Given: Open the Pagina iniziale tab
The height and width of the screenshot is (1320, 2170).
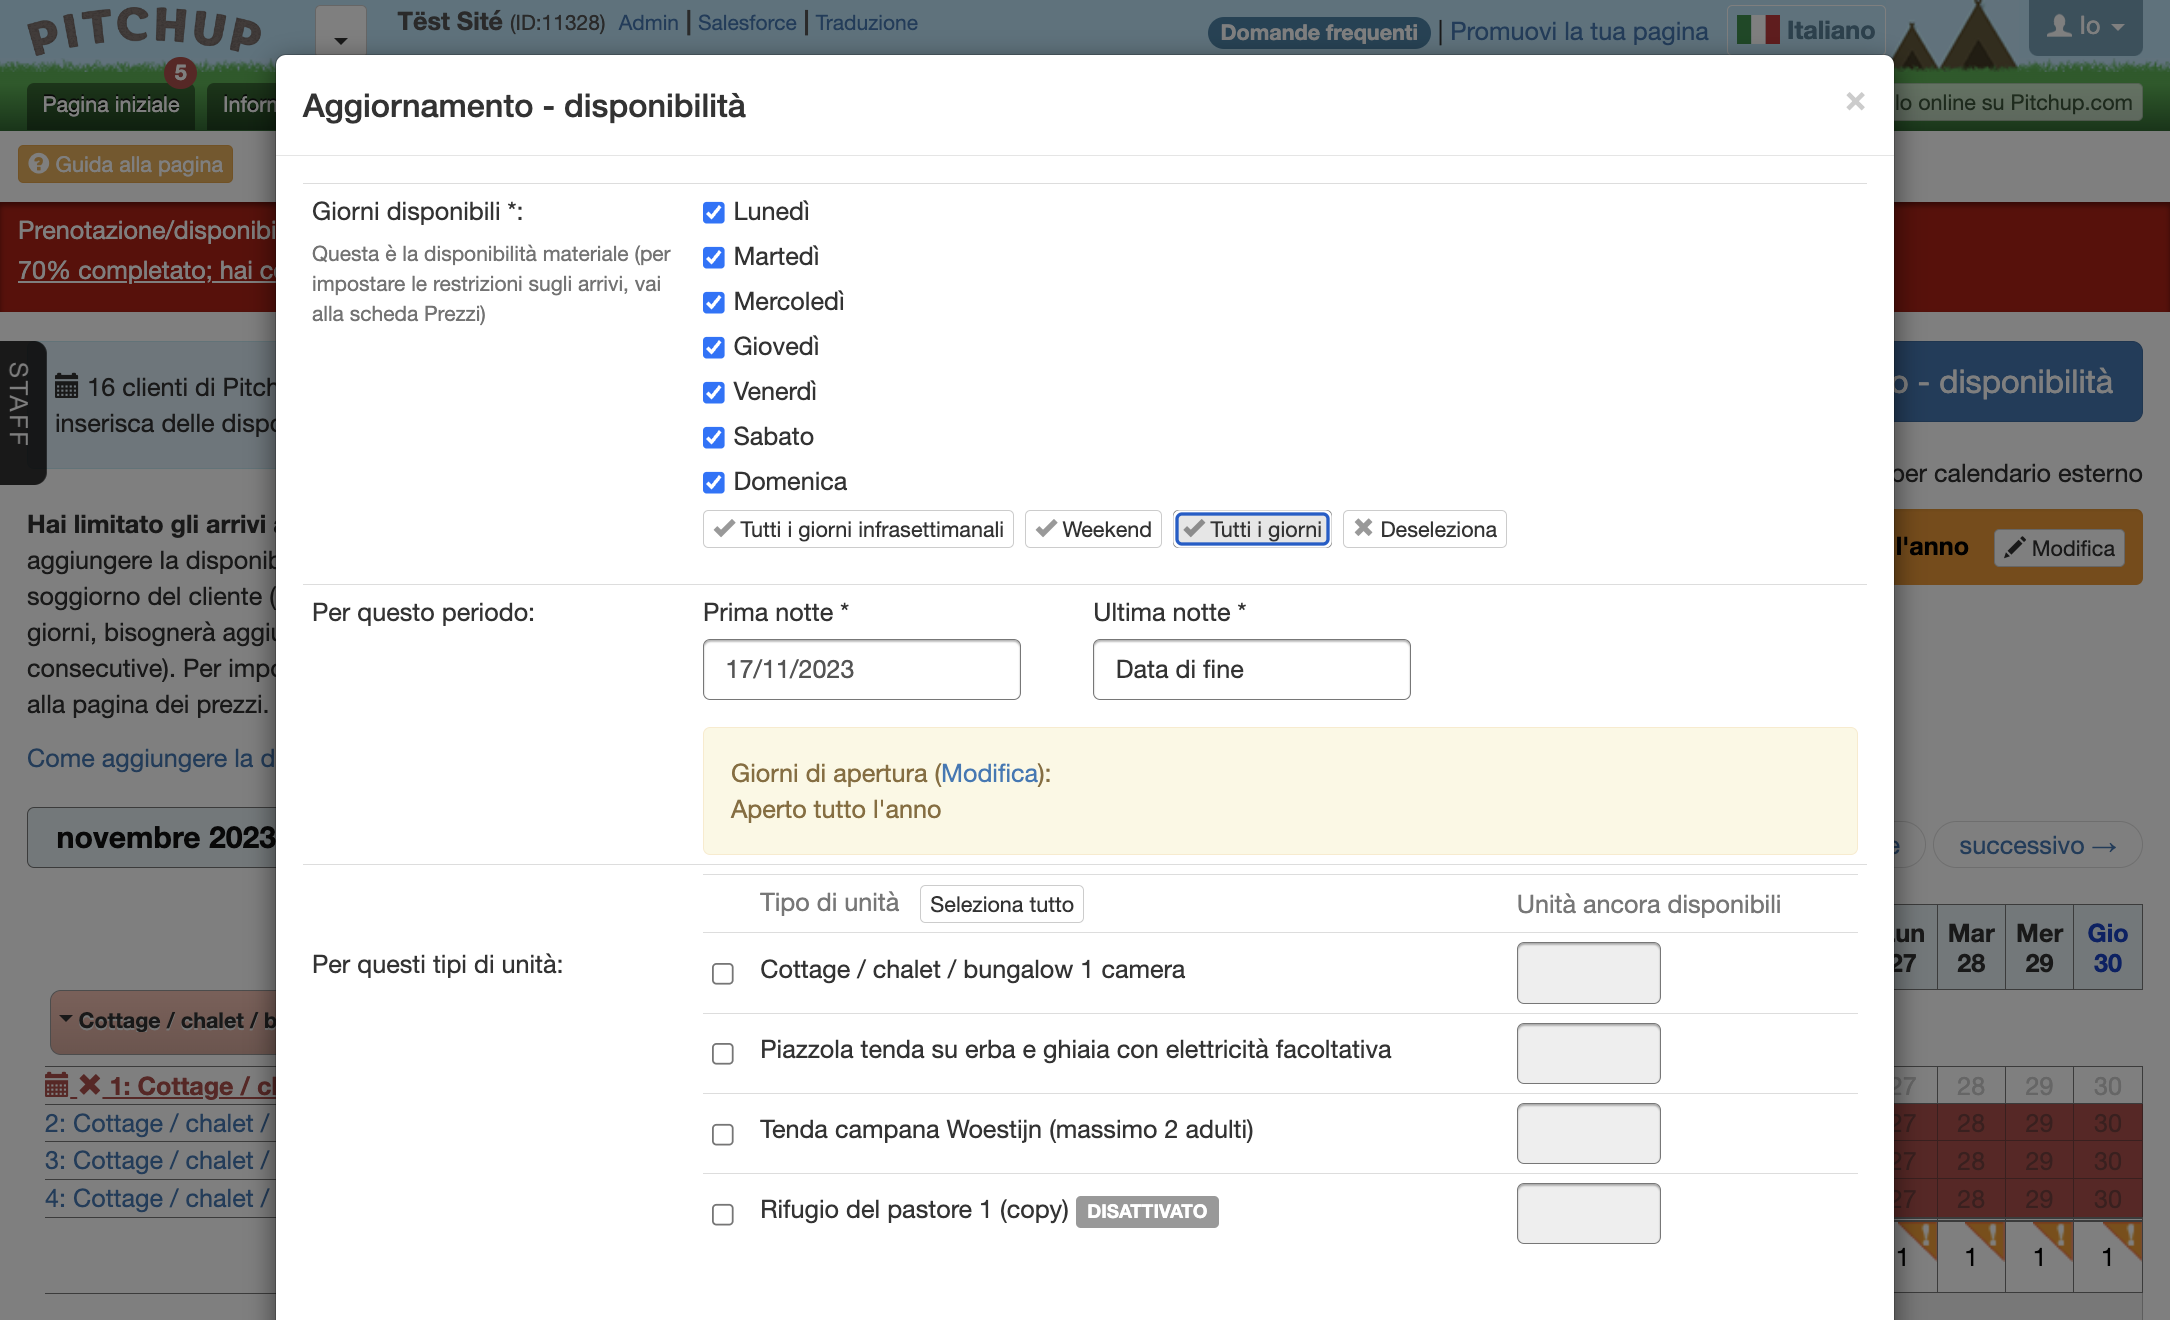Looking at the screenshot, I should pos(111,105).
